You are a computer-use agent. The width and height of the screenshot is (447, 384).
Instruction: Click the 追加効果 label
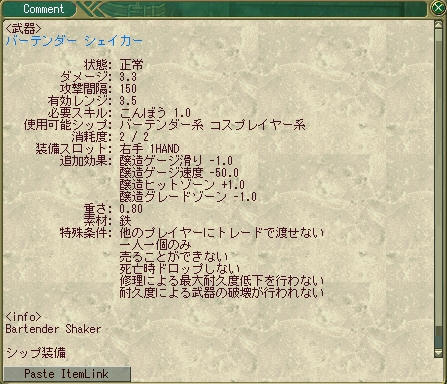click(x=86, y=161)
